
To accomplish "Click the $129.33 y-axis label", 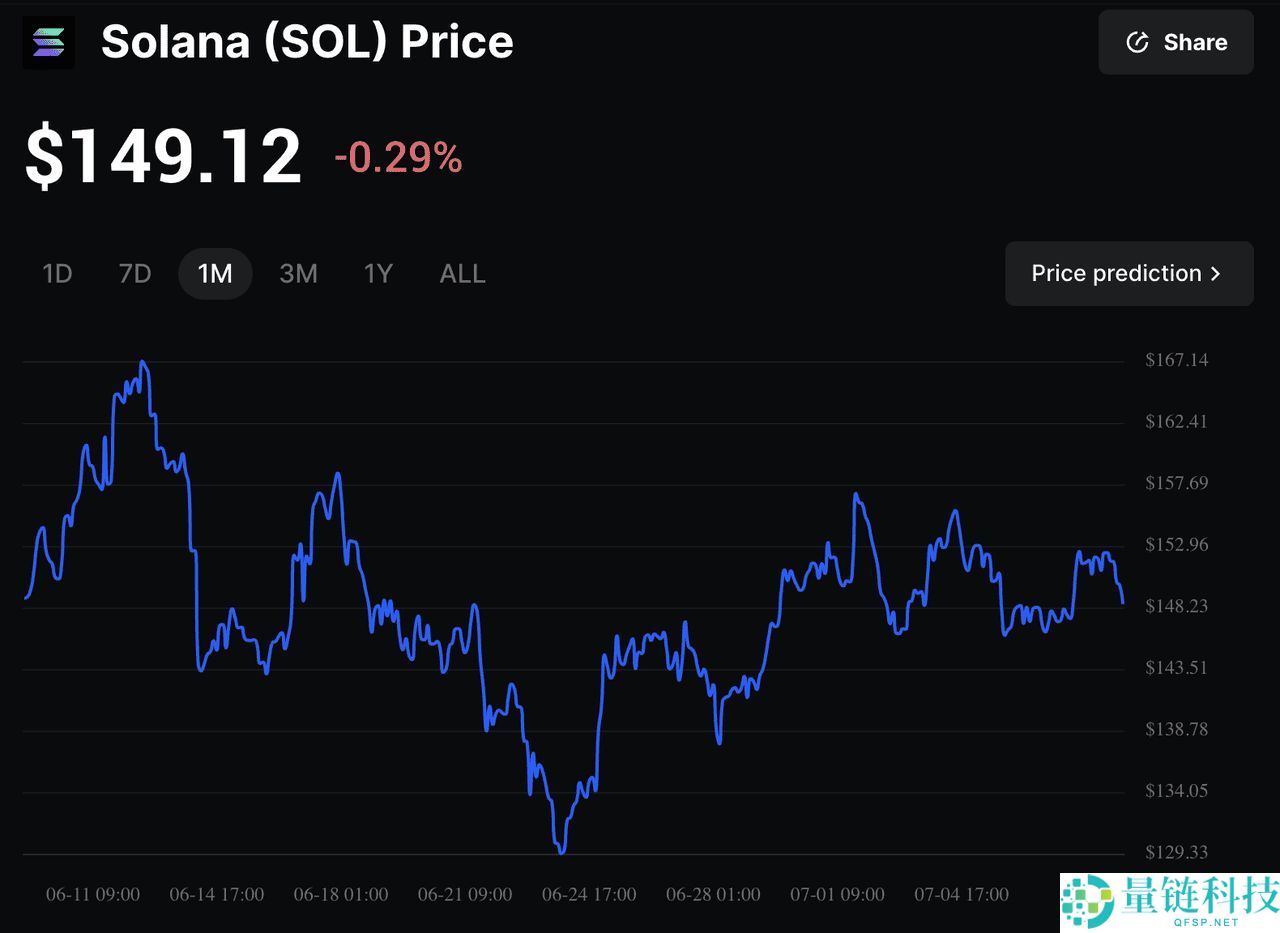I will click(1176, 852).
